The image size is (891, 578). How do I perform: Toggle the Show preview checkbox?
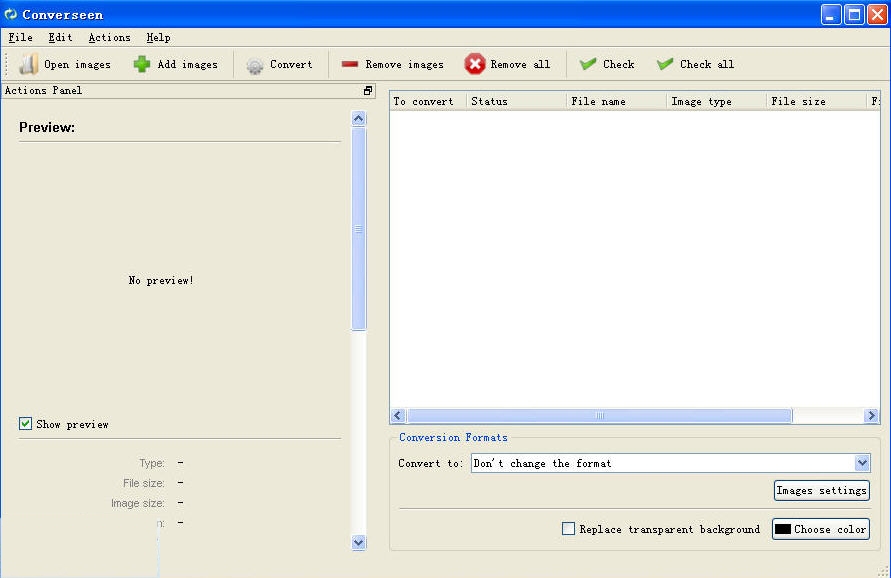(x=25, y=423)
